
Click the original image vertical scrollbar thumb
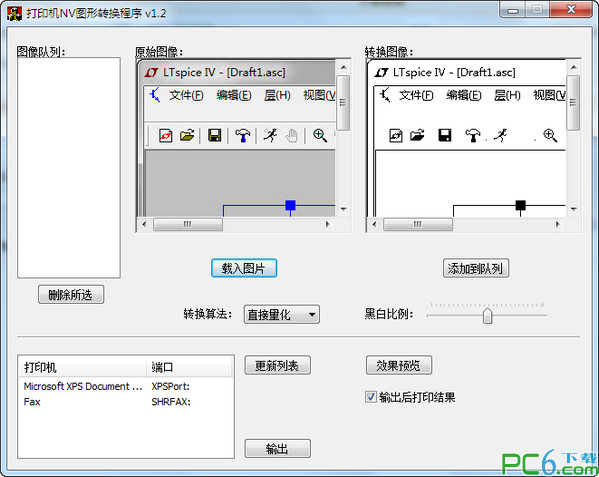pos(343,103)
